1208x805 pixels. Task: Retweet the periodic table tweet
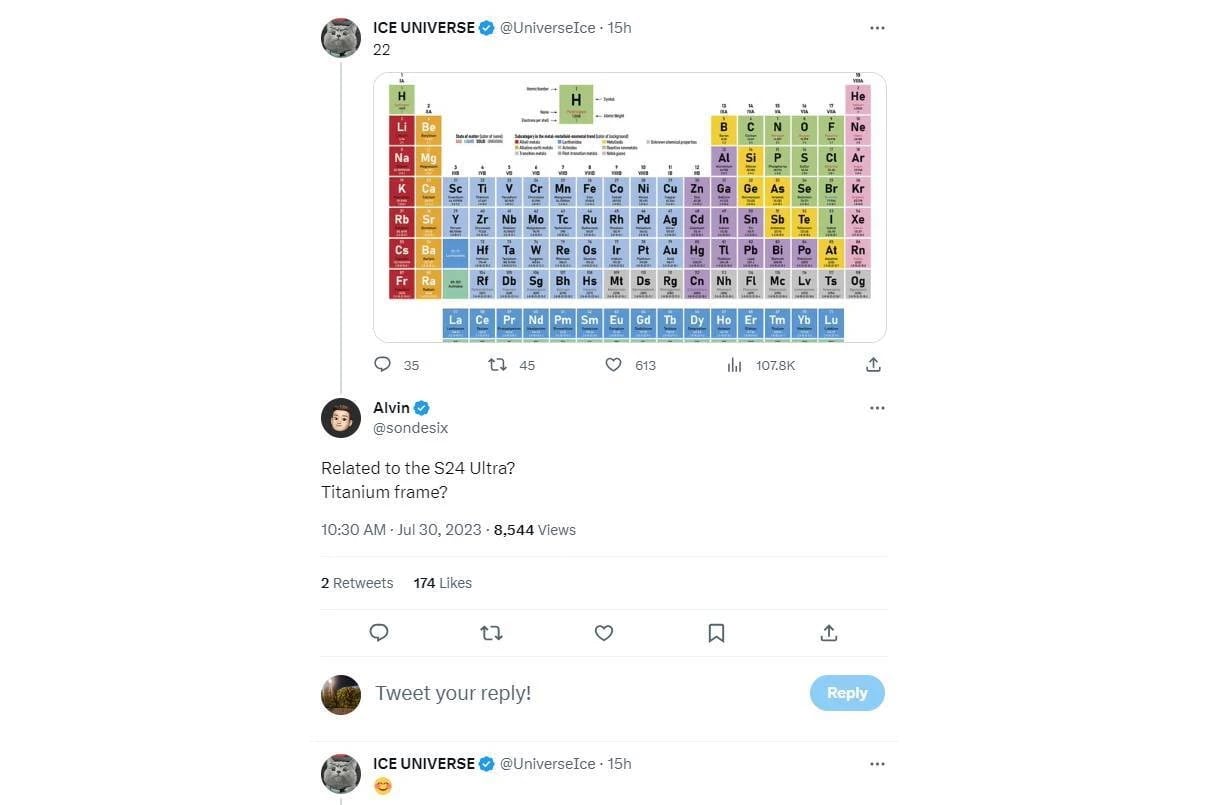[x=497, y=364]
